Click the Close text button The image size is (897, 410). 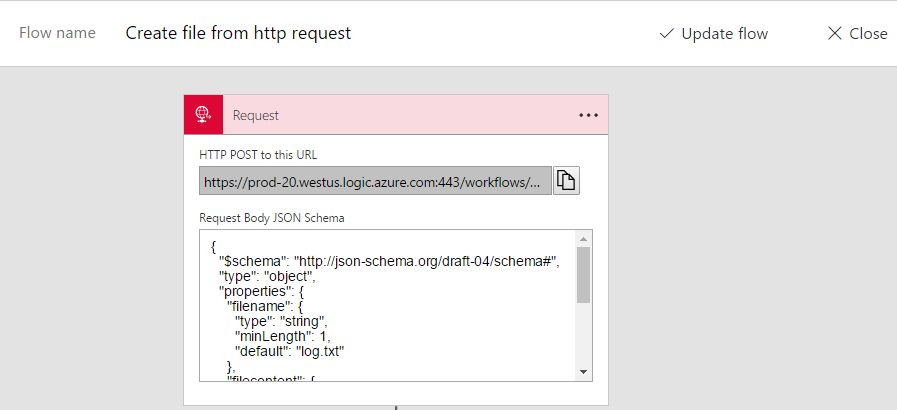point(868,34)
